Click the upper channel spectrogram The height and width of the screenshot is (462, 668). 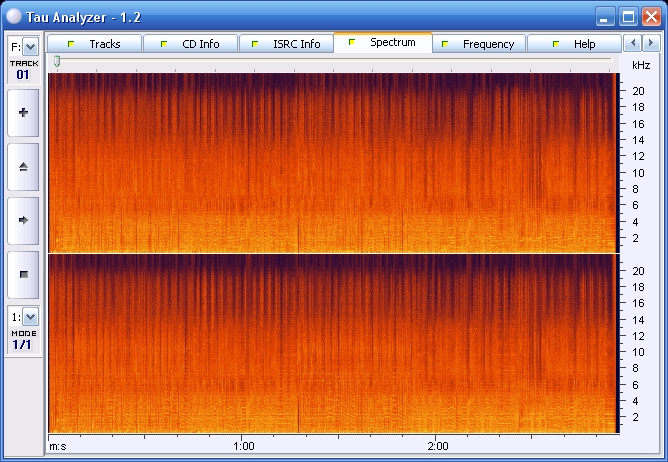[331, 162]
